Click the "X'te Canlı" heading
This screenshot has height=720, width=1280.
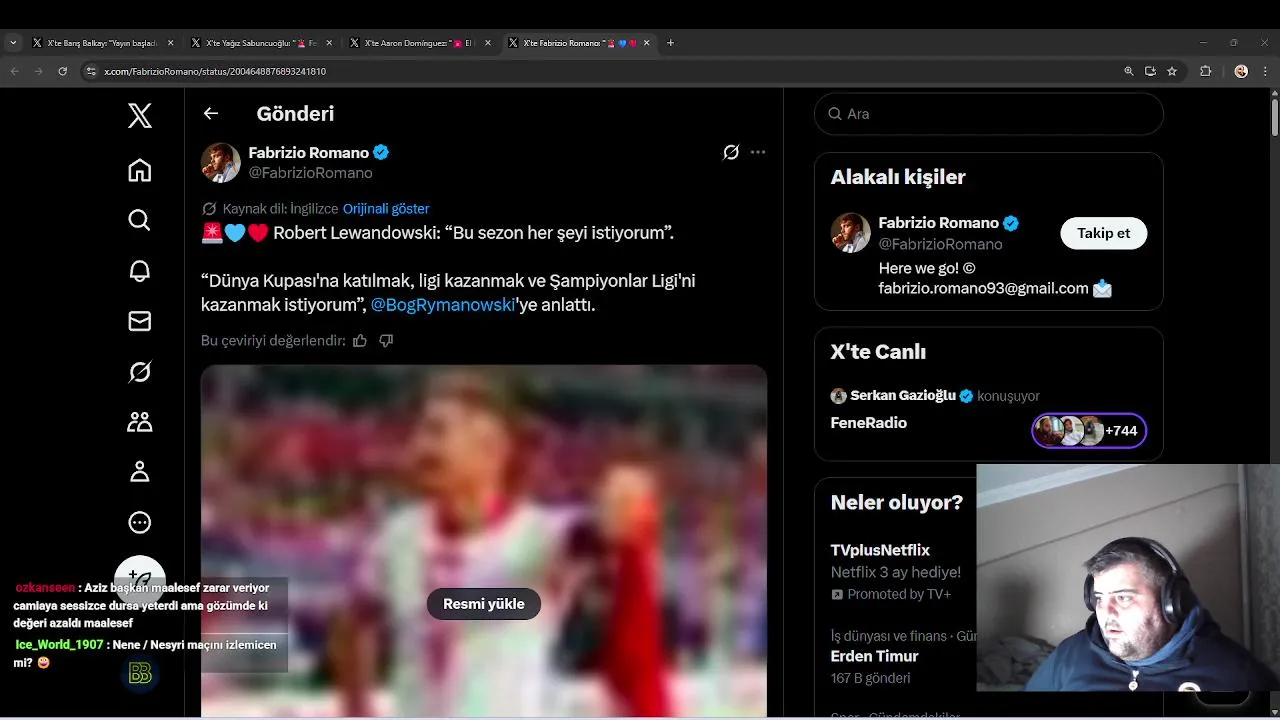point(878,352)
